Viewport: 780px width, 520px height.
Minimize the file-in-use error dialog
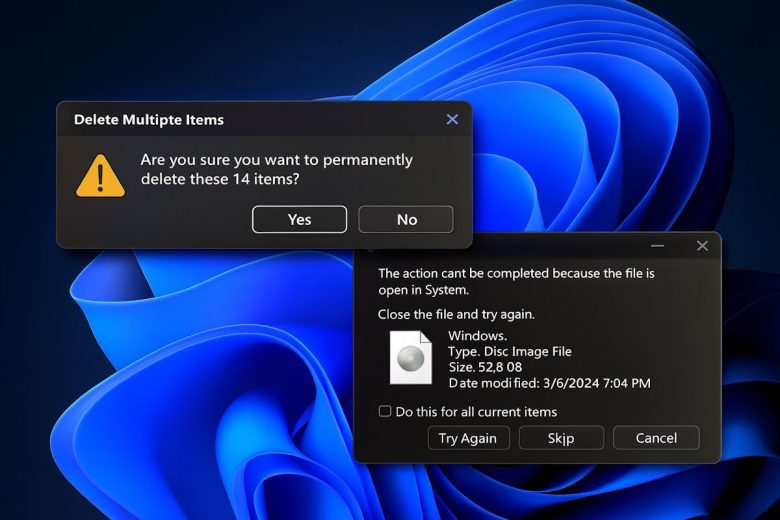click(658, 246)
